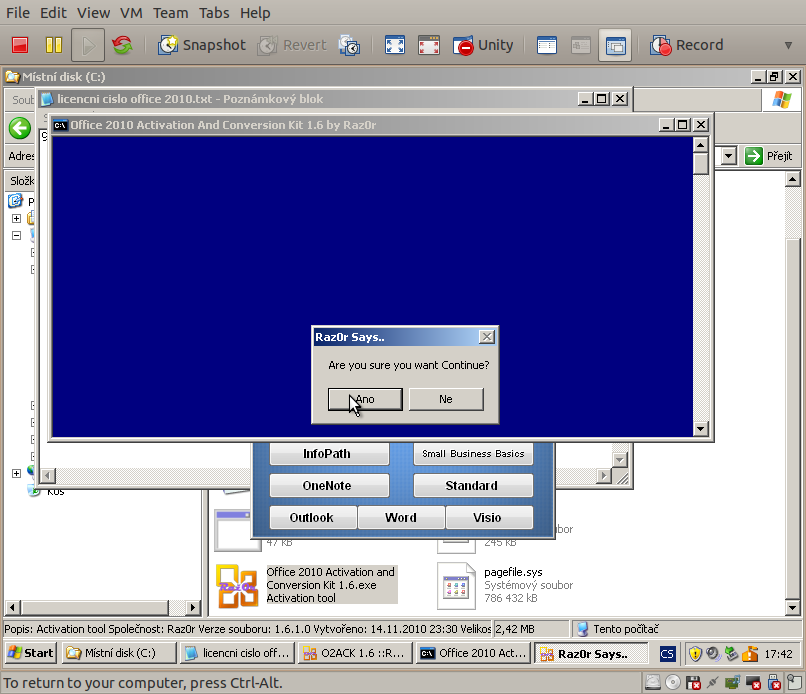
Task: Collapse the tree node with minus
Action: click(16, 235)
